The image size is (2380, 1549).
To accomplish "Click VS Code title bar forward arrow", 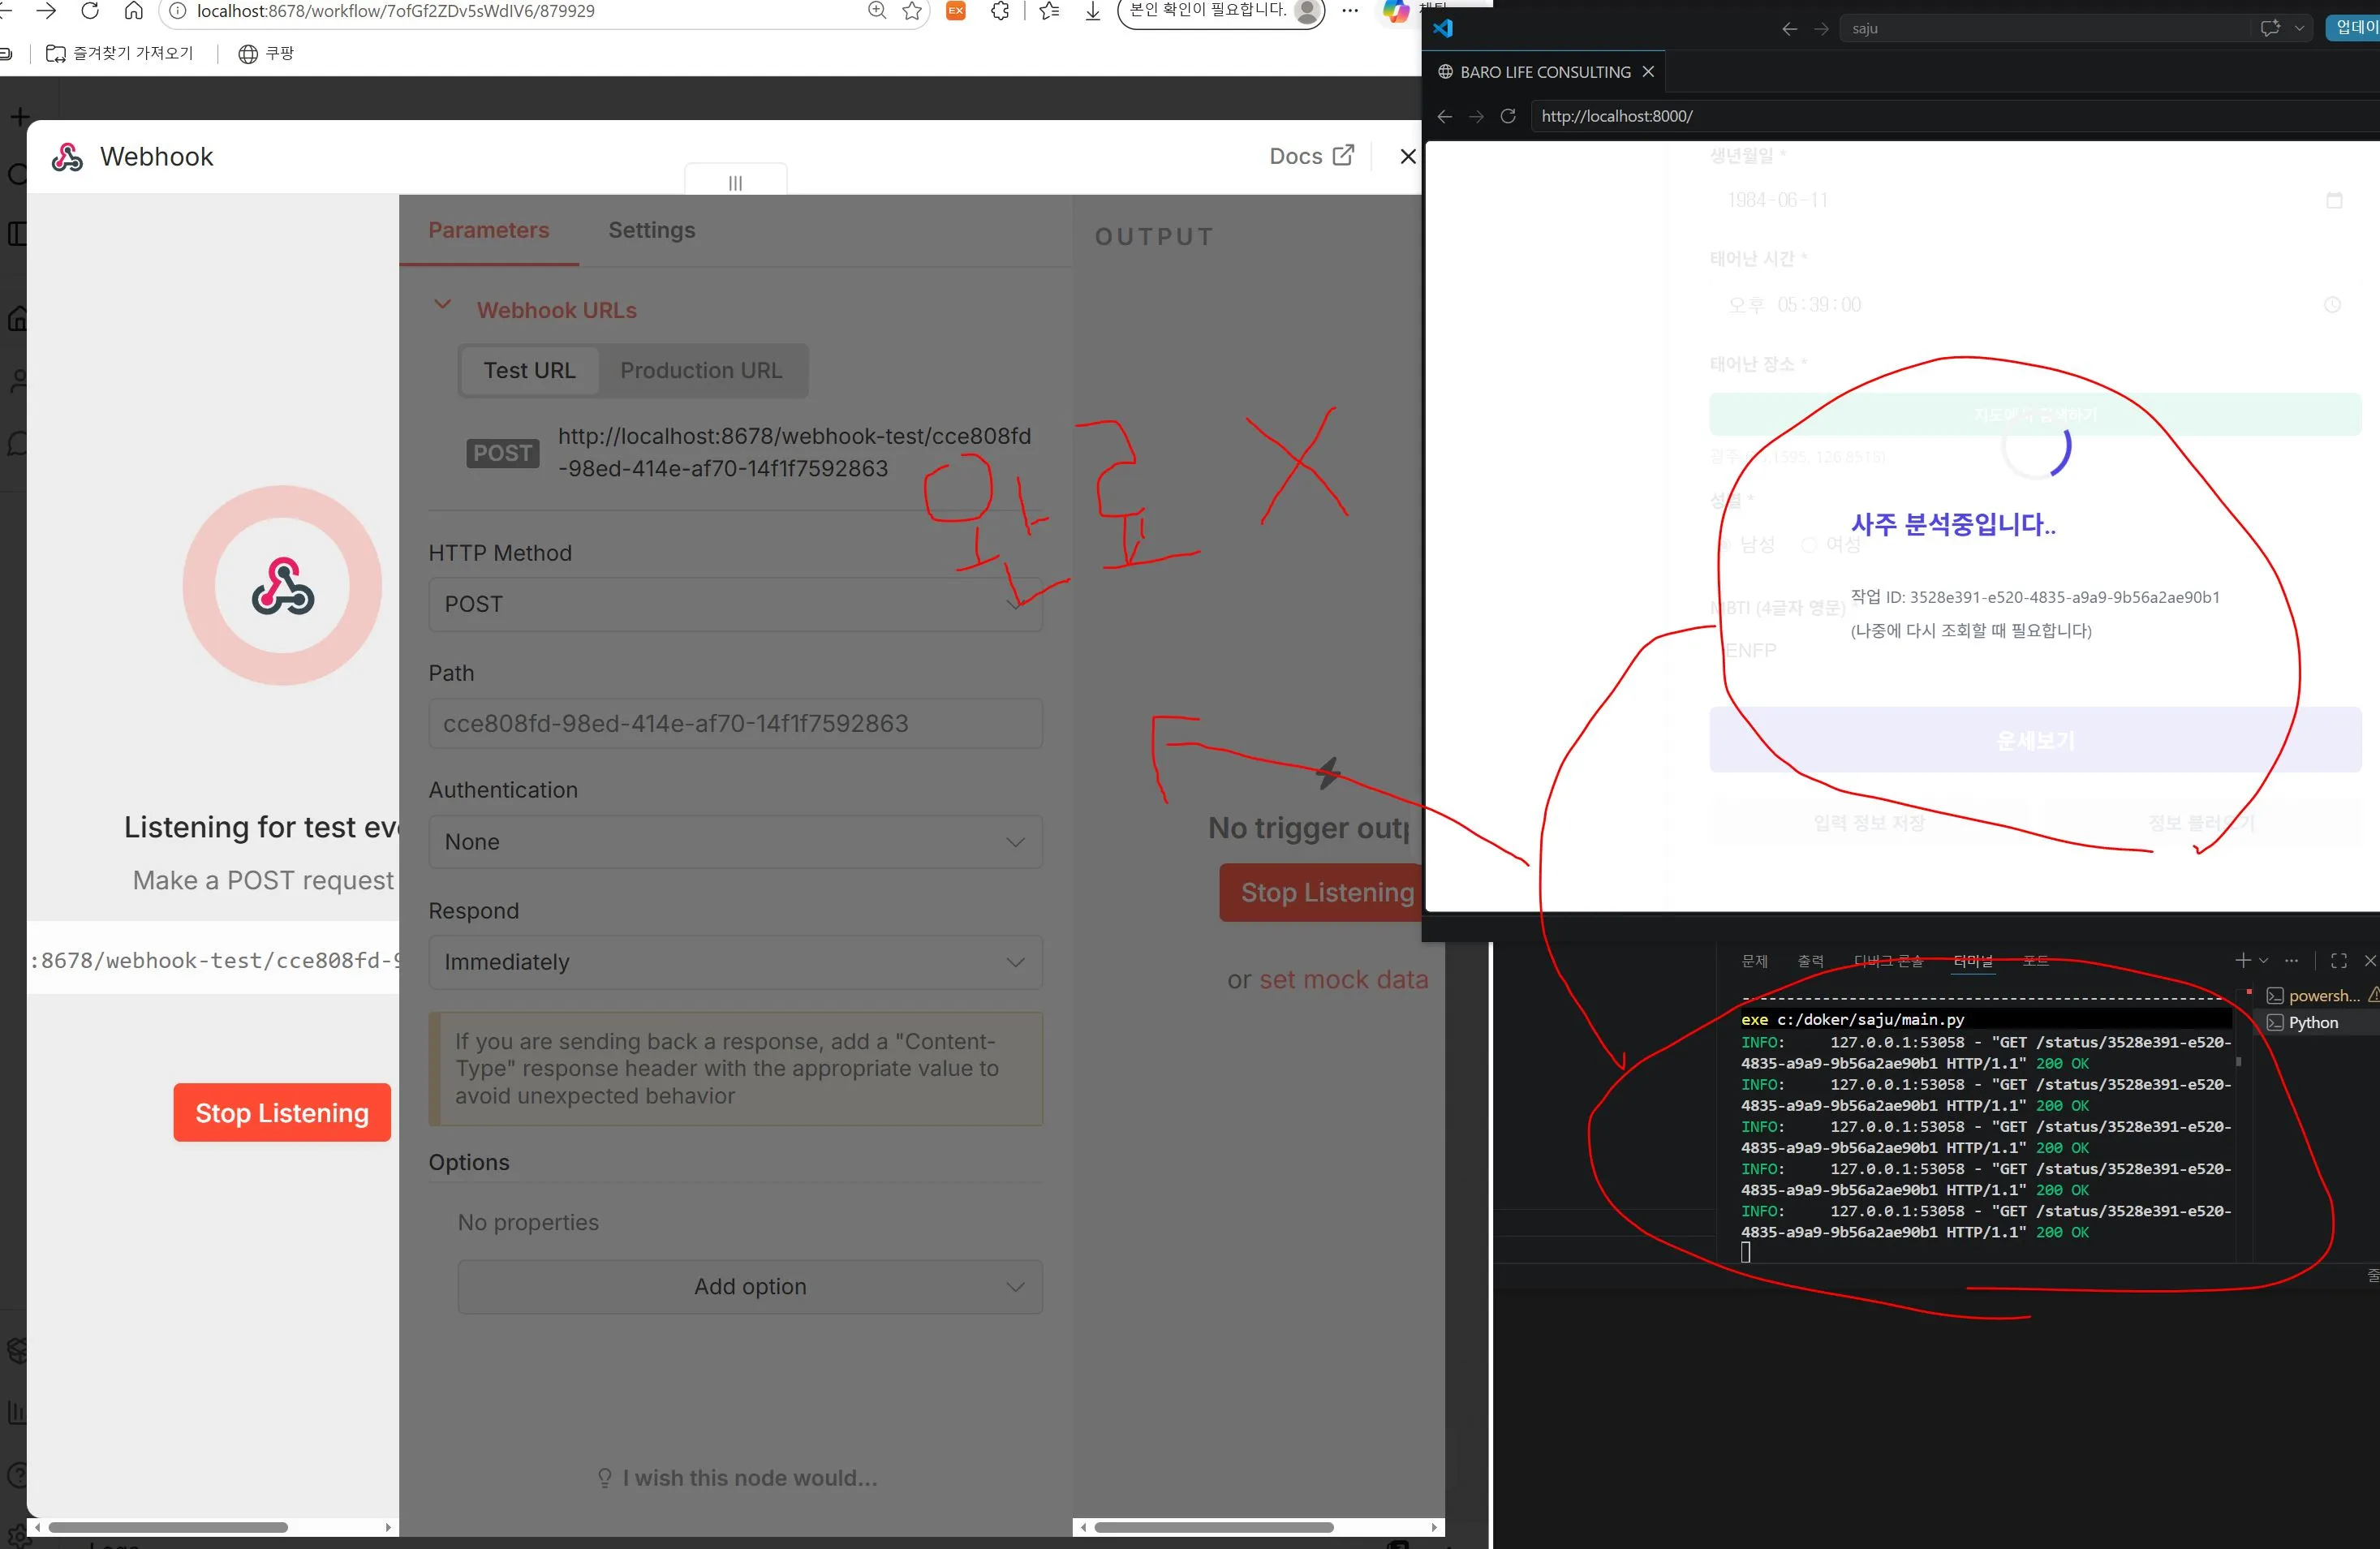I will pos(1821,29).
